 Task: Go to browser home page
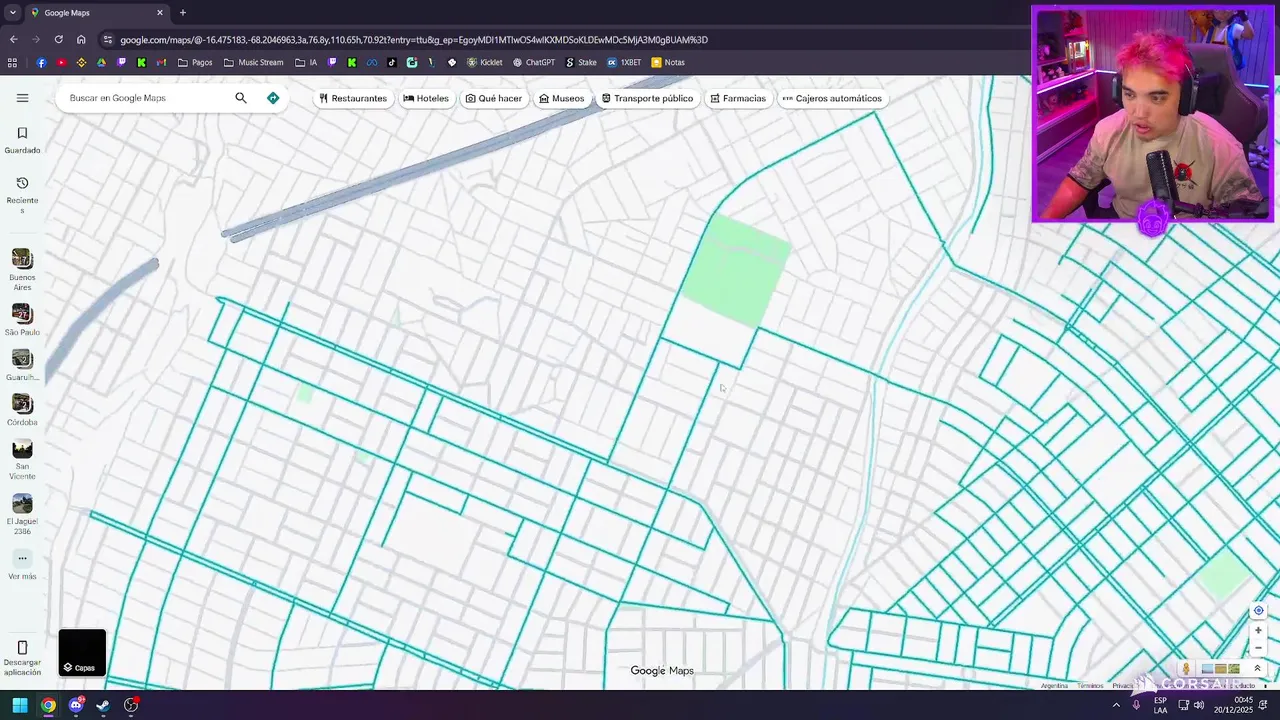(x=81, y=40)
